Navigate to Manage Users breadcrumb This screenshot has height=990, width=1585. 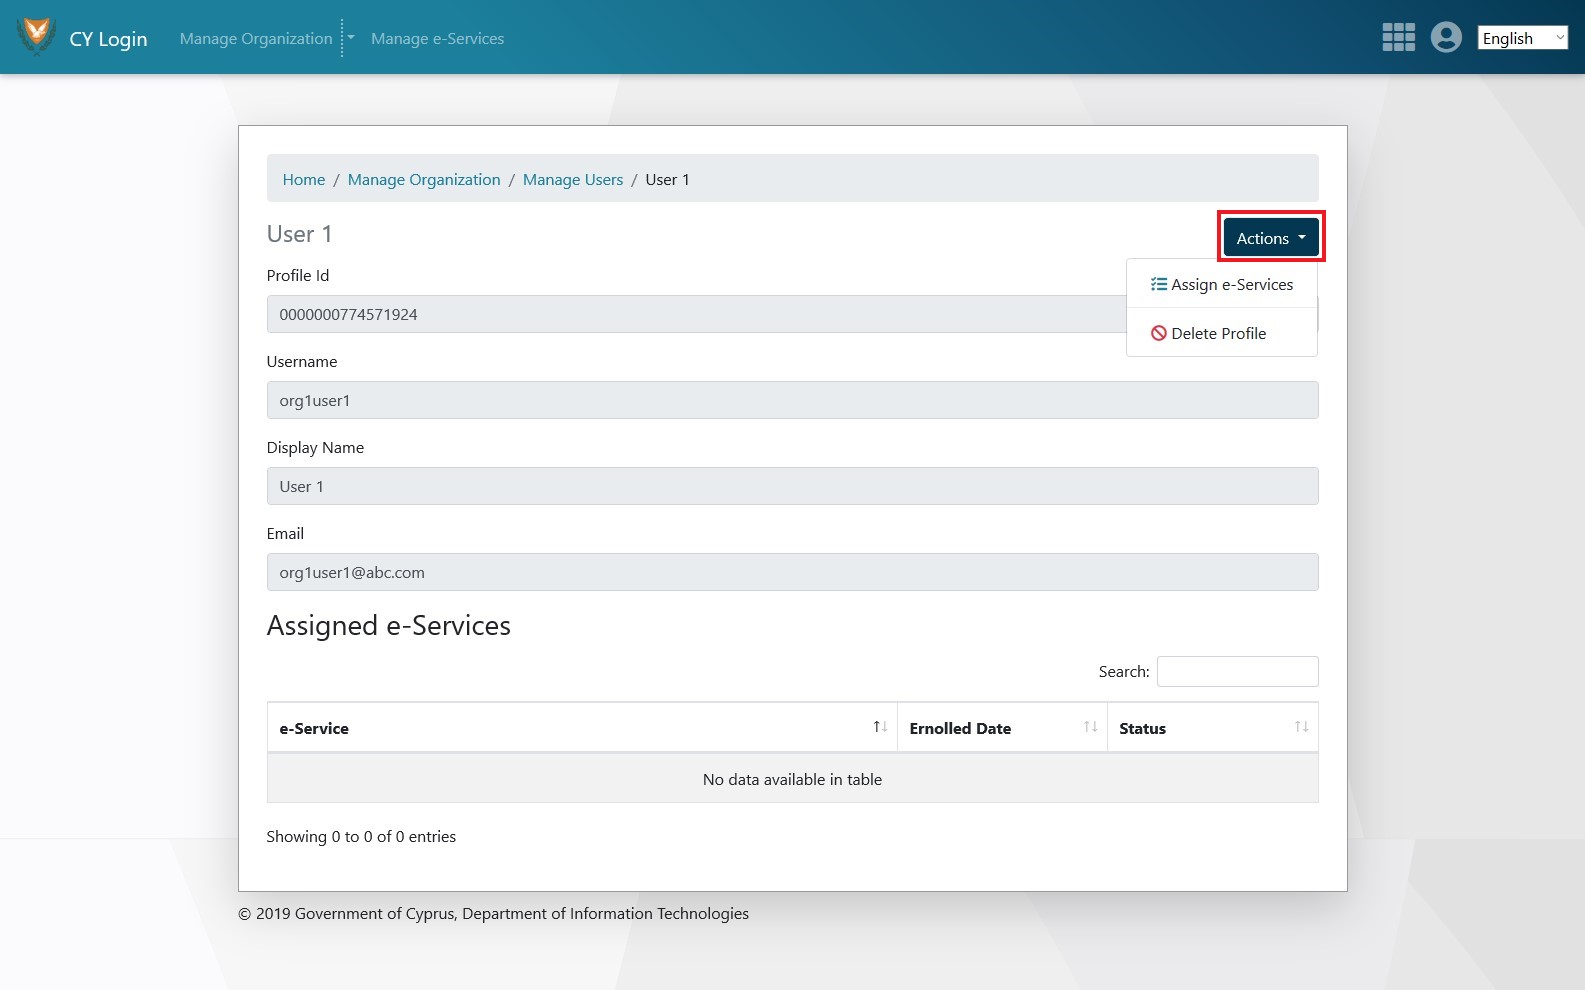(x=573, y=180)
